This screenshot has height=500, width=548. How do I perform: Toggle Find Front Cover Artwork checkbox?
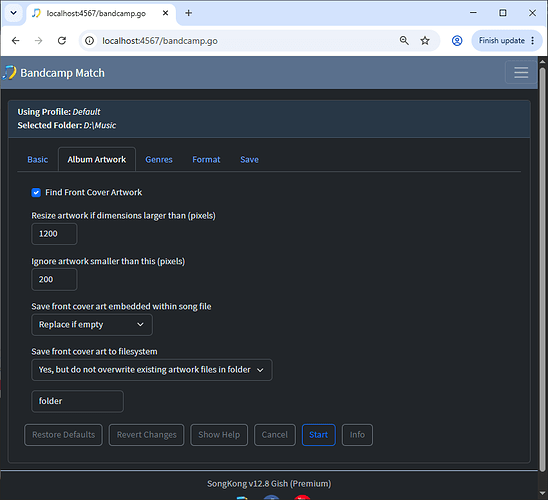pyautogui.click(x=36, y=193)
